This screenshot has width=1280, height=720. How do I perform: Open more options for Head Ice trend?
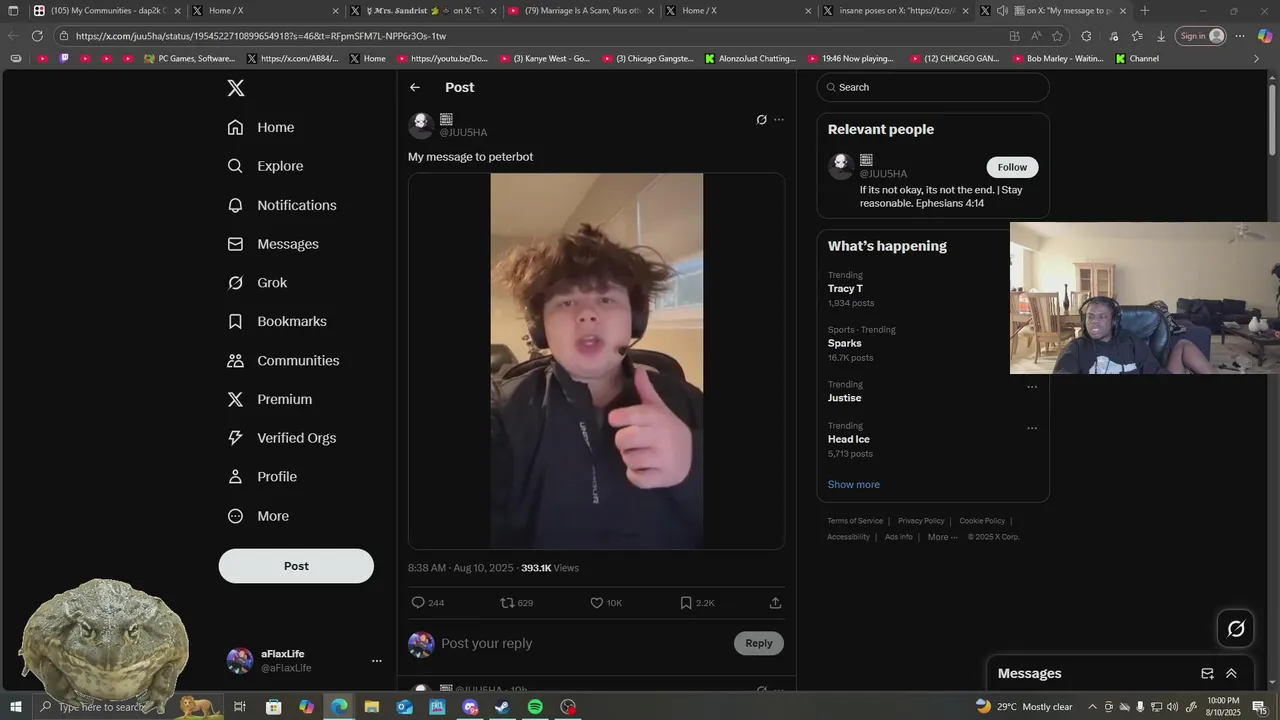(x=1032, y=428)
